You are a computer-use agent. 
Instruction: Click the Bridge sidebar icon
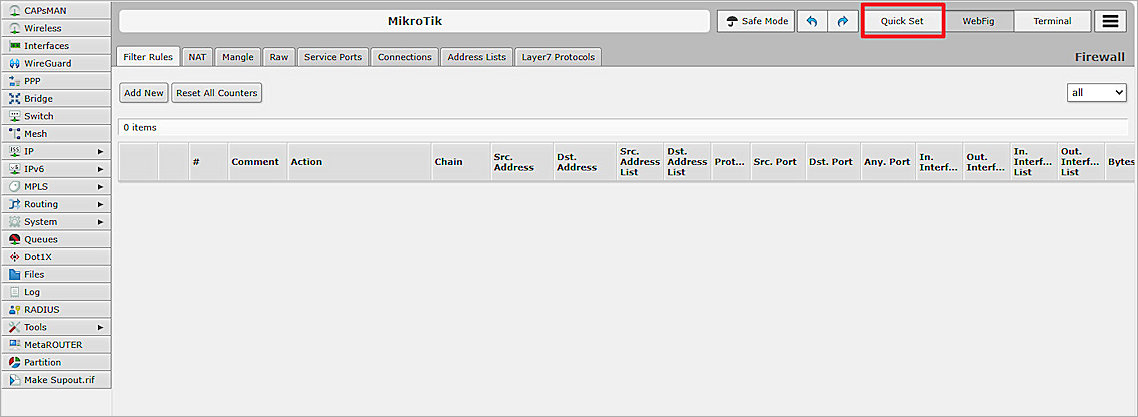click(x=15, y=99)
